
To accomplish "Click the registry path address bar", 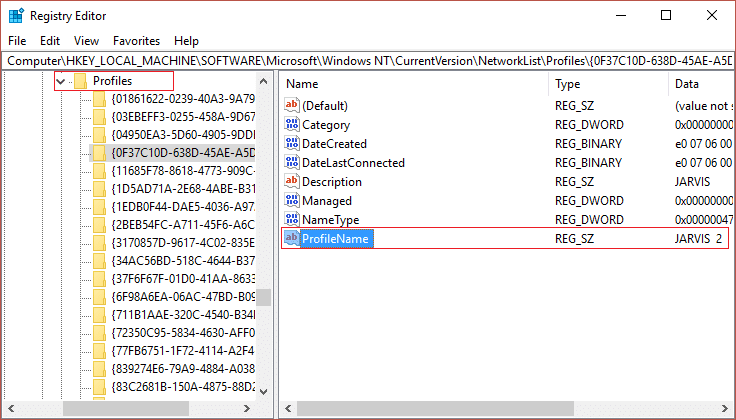I will pyautogui.click(x=368, y=61).
